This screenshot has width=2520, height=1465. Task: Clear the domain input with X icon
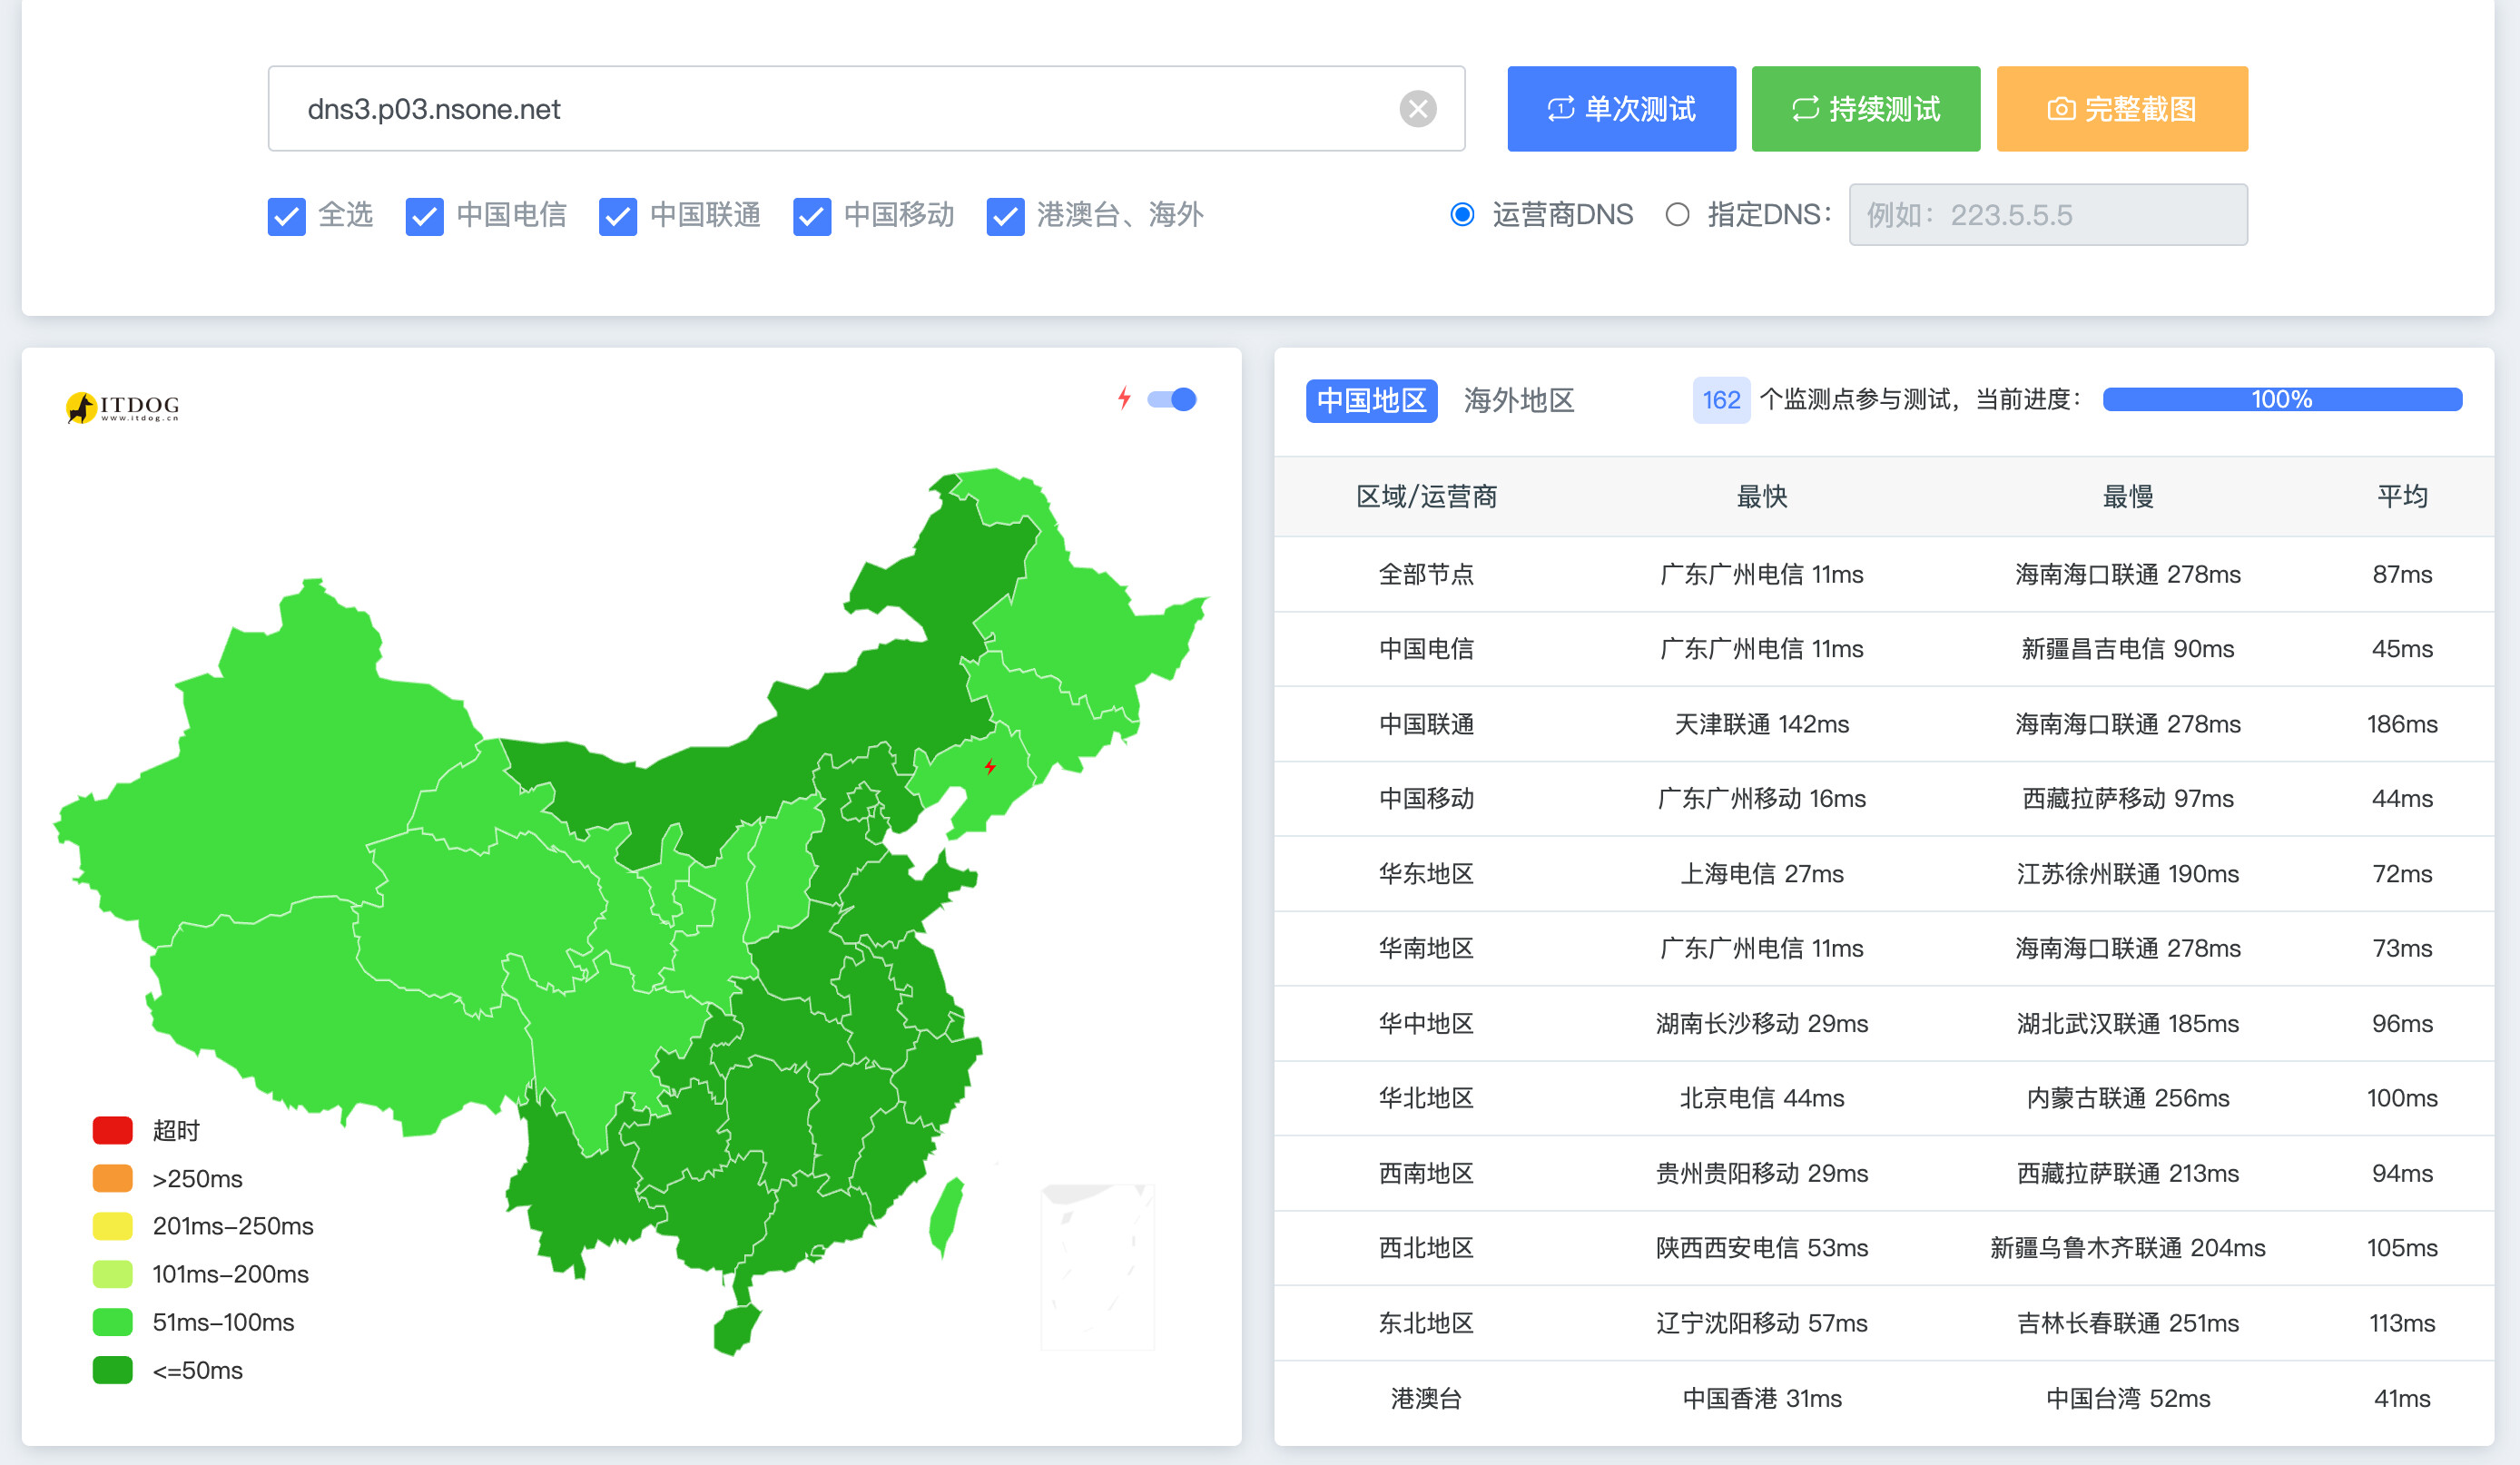(x=1417, y=108)
